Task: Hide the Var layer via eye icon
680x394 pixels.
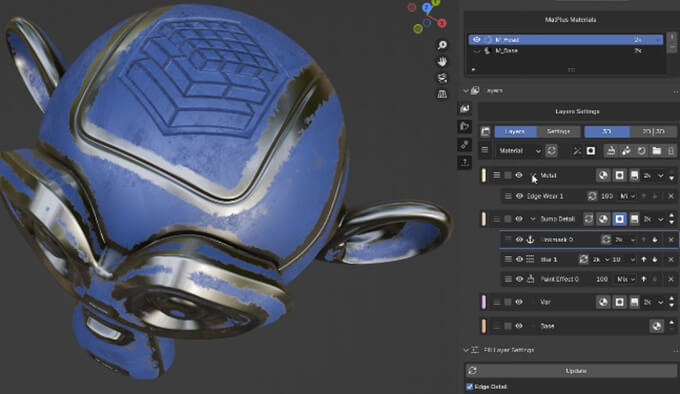Action: (x=519, y=302)
